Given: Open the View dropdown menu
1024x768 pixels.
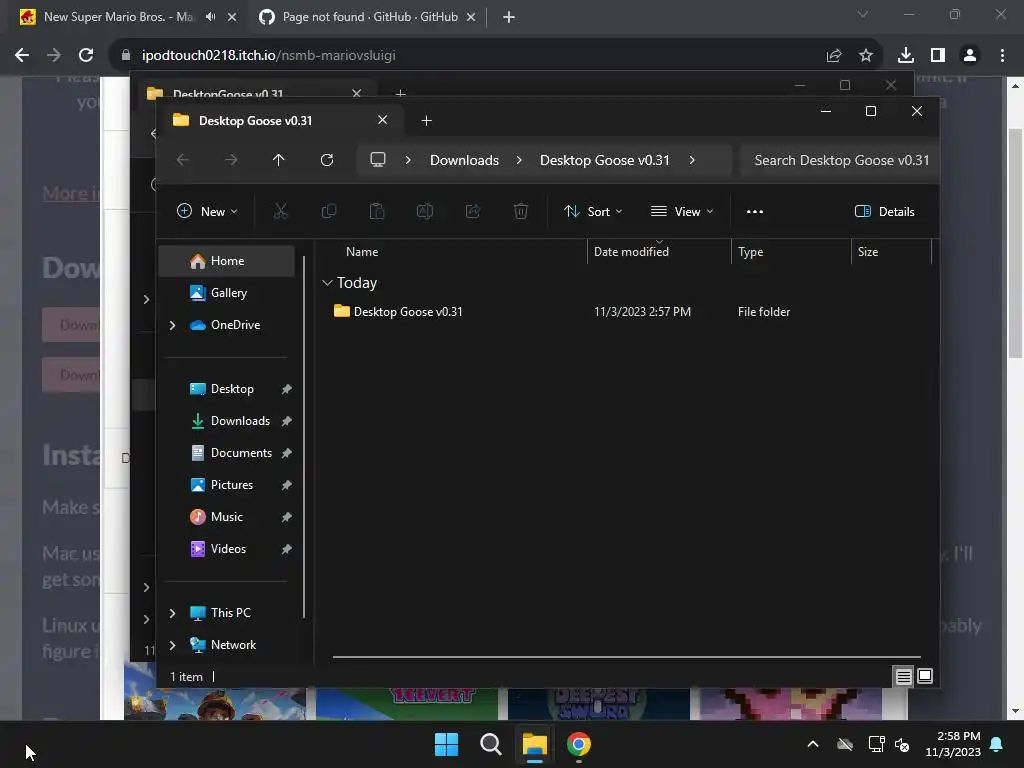Looking at the screenshot, I should [682, 212].
